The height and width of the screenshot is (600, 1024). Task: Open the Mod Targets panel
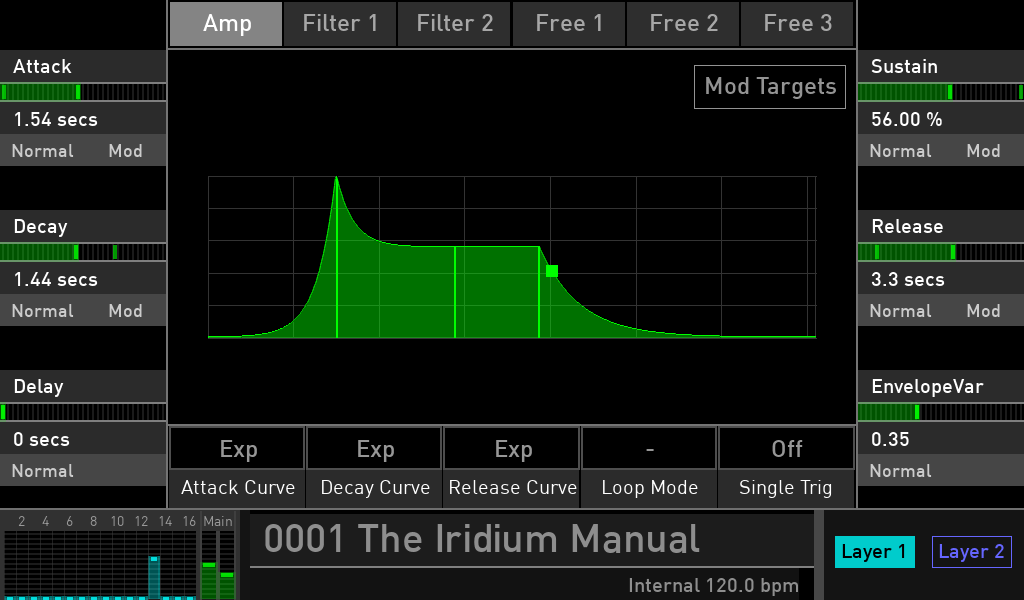(x=770, y=87)
